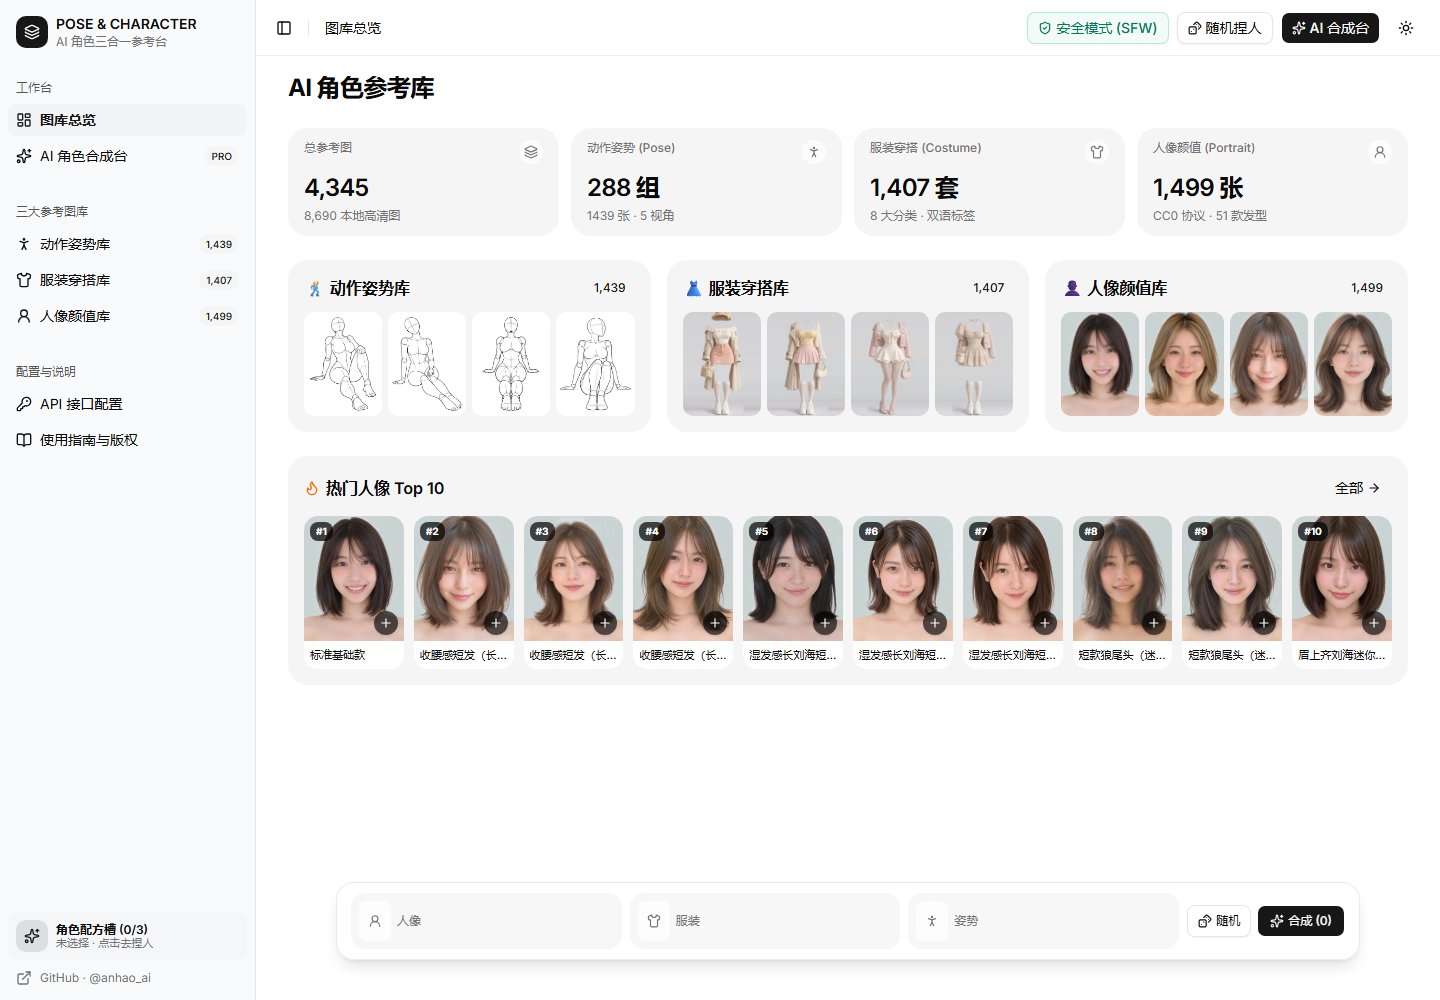Image resolution: width=1440 pixels, height=1000 pixels.
Task: Click the person icon on 人像颜值 card
Action: coord(1380,152)
